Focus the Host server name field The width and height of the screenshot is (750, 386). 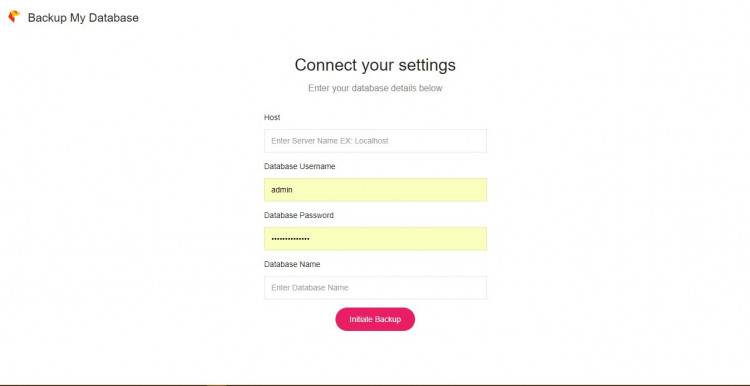click(375, 141)
